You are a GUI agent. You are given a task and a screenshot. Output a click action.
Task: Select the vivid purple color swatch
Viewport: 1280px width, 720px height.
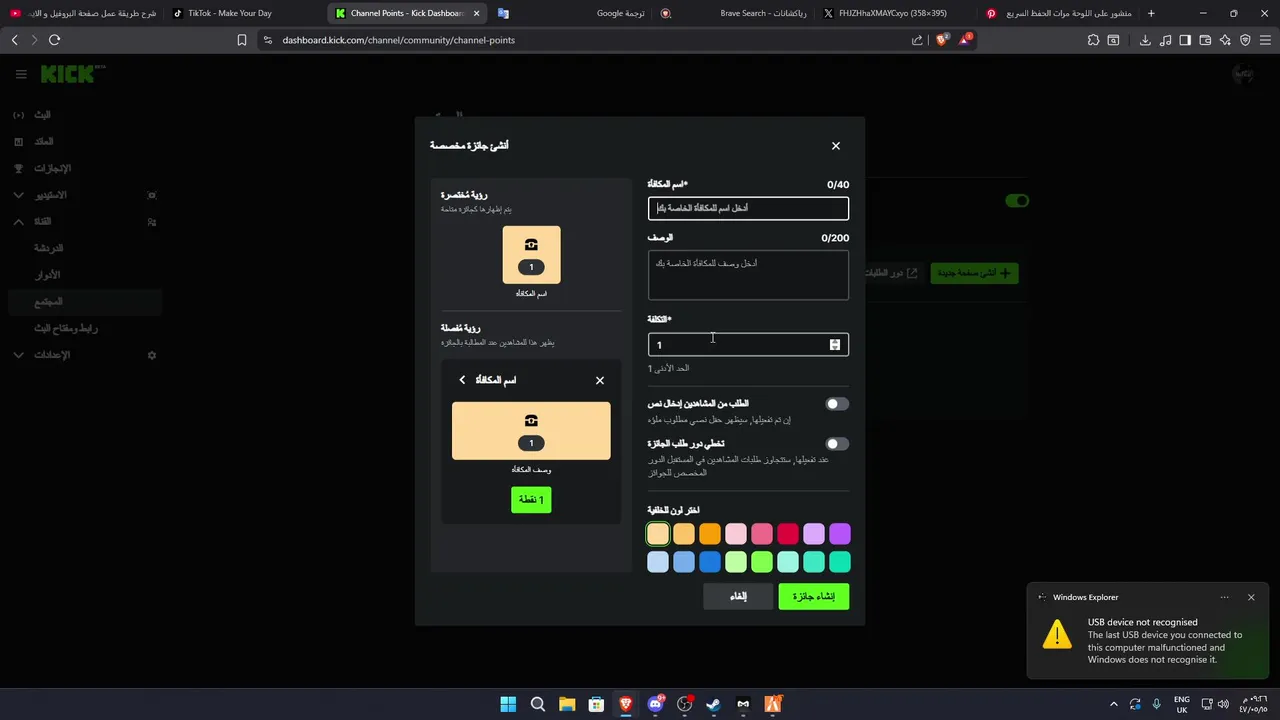click(840, 534)
